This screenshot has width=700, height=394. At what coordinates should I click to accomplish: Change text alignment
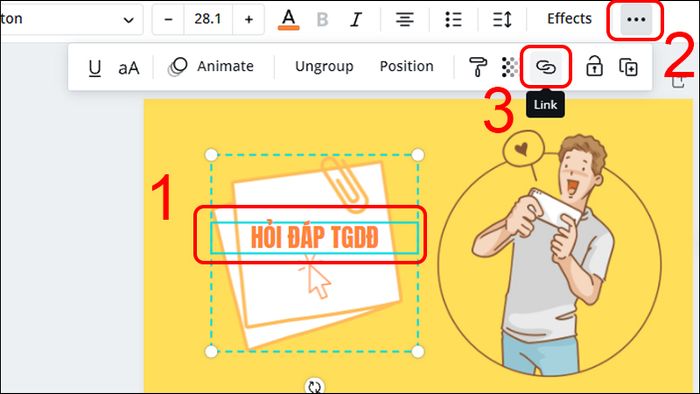(404, 20)
